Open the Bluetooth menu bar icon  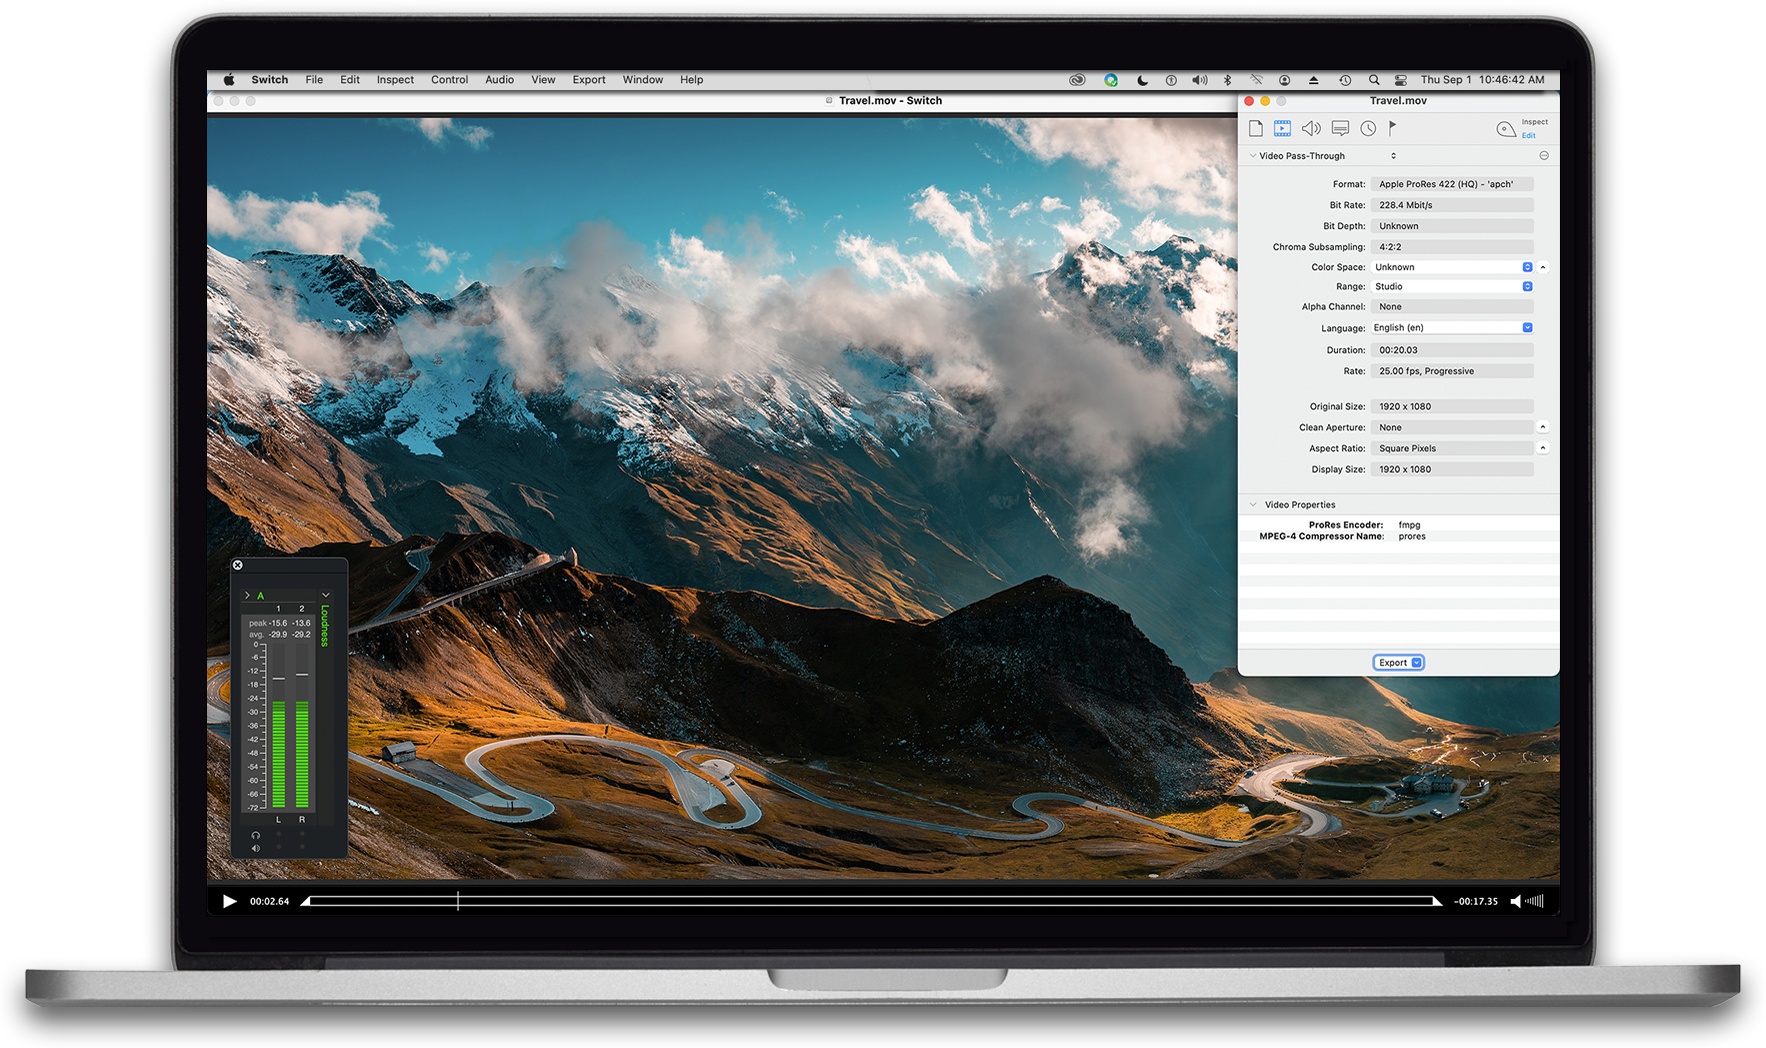(x=1227, y=80)
